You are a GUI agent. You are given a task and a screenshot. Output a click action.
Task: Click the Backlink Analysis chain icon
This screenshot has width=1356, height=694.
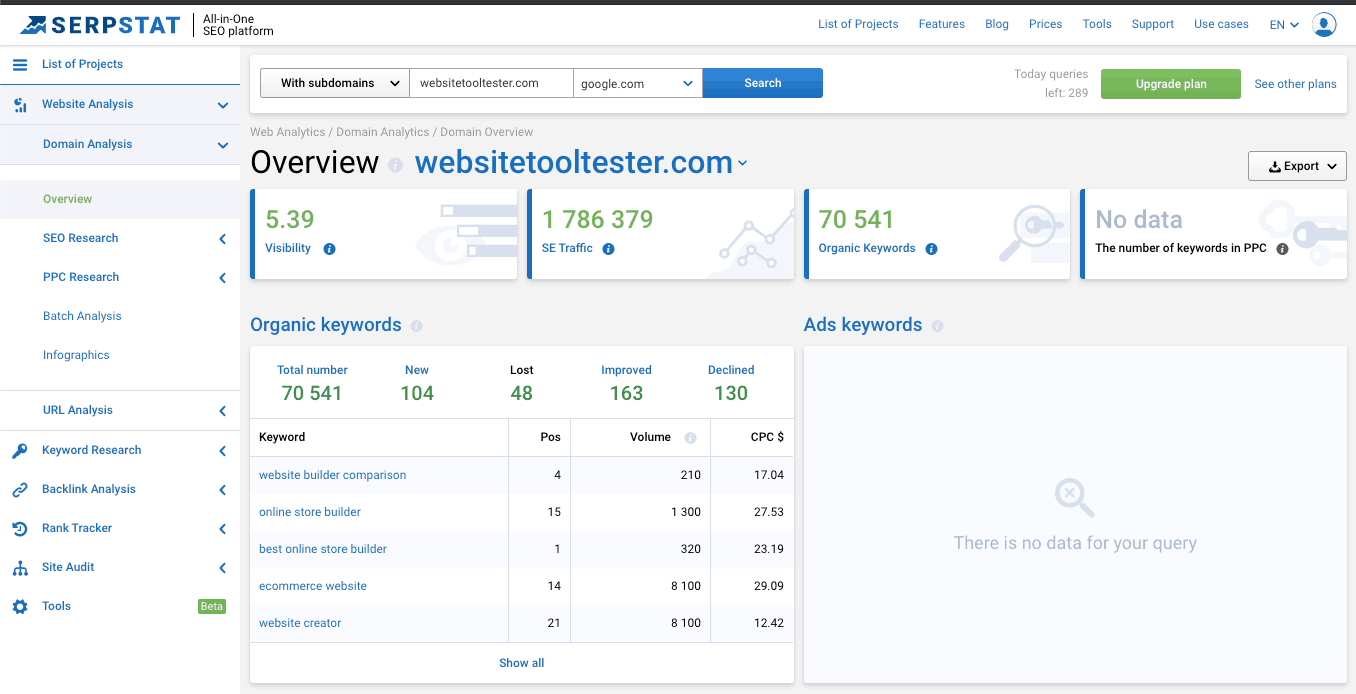coord(20,490)
